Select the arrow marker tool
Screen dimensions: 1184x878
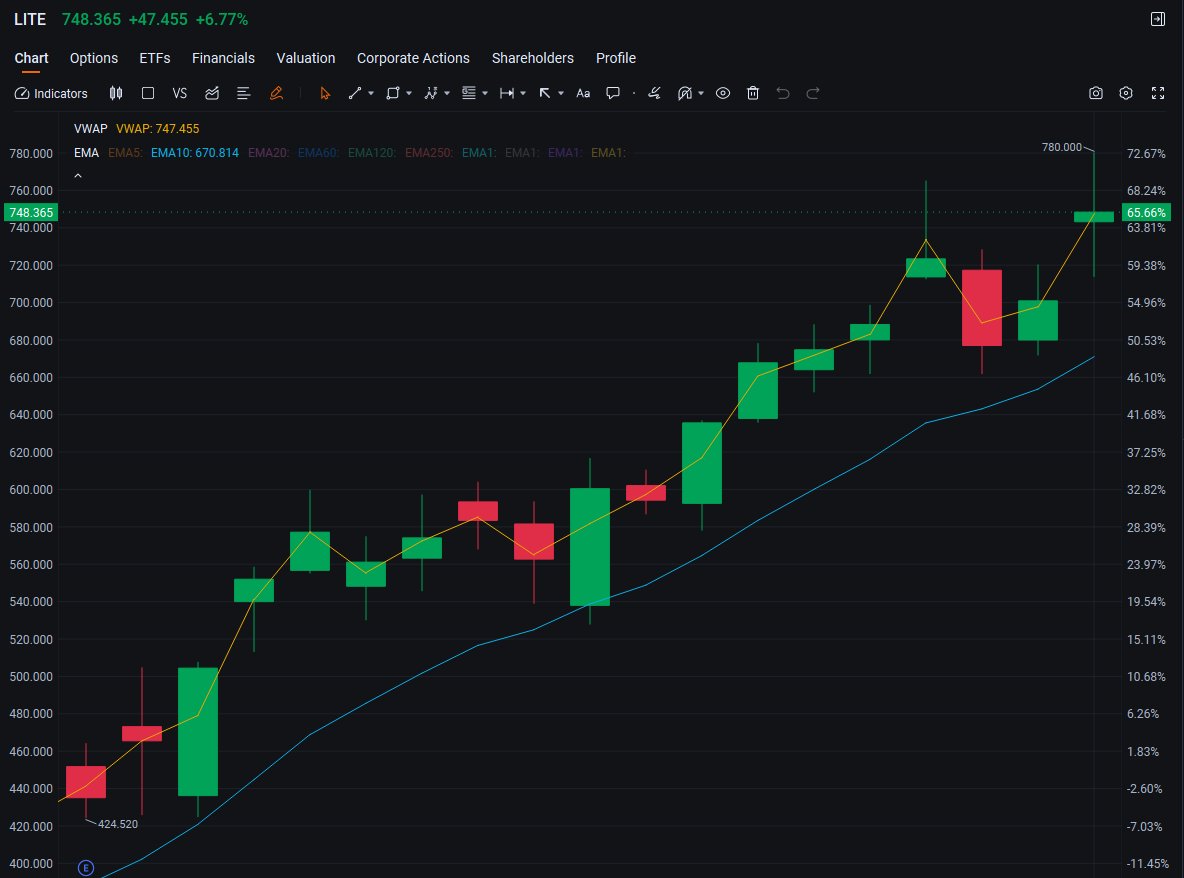tap(544, 94)
